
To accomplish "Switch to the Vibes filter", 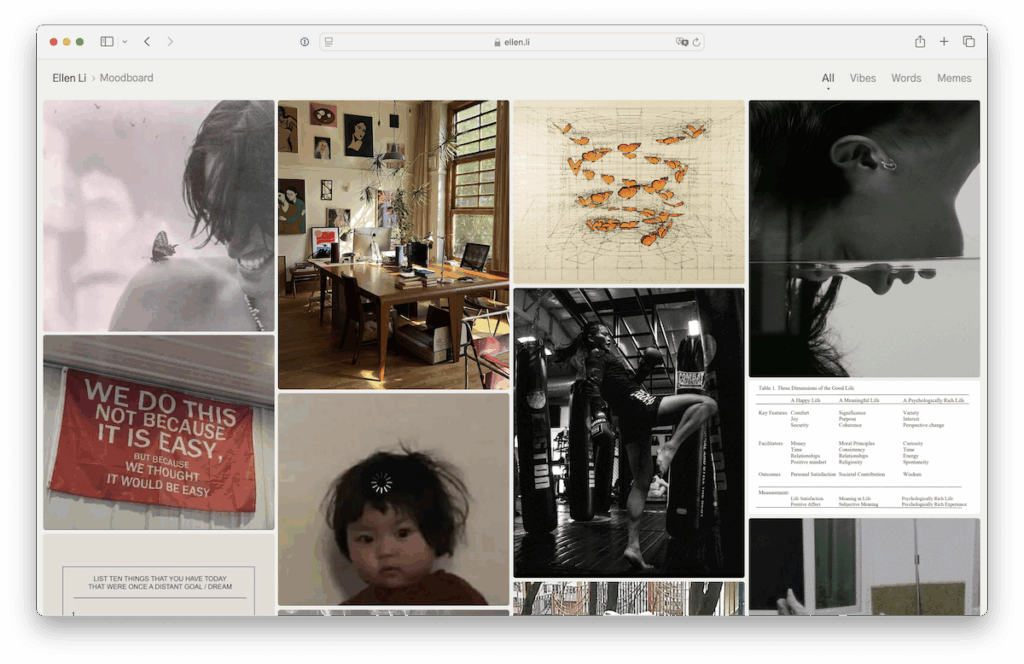I will [862, 78].
